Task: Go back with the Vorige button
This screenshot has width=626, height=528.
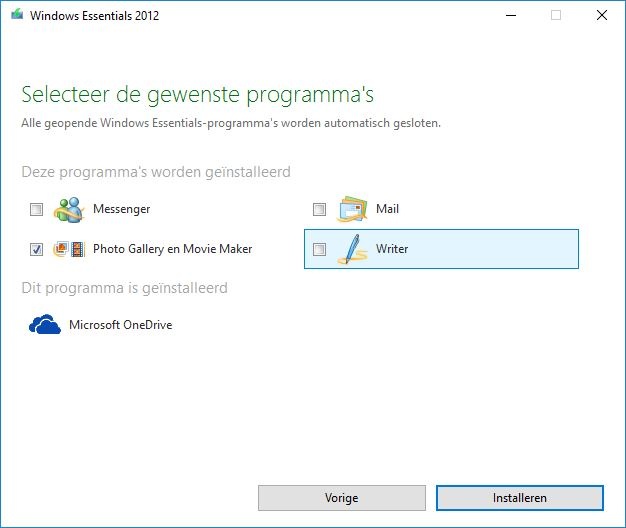Action: 341,497
